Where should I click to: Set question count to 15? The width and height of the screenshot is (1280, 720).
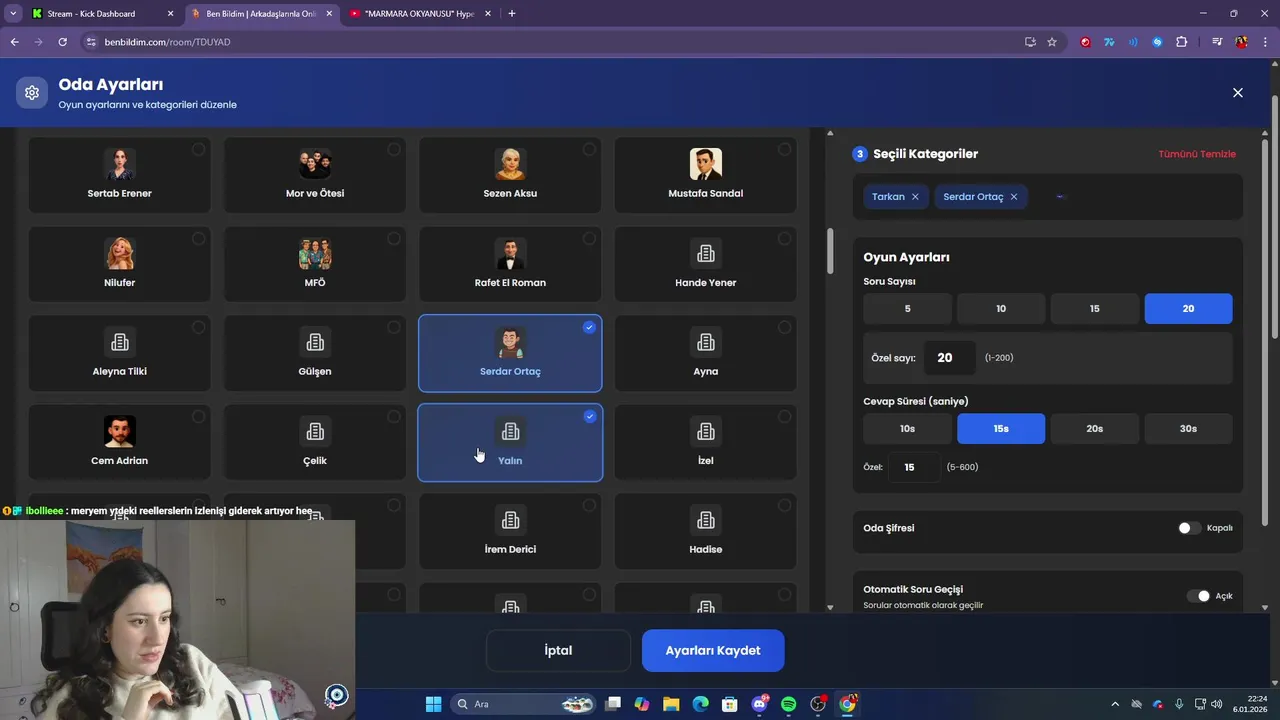click(1094, 309)
